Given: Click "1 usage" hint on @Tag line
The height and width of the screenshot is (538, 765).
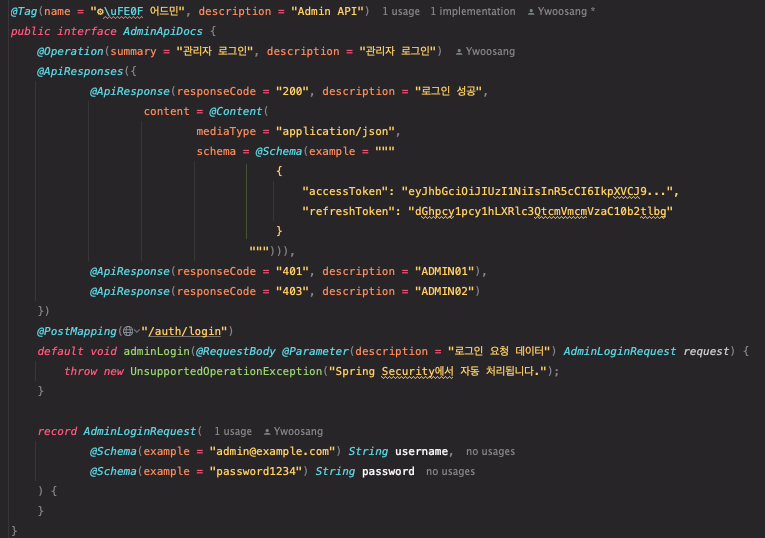Looking at the screenshot, I should point(401,11).
